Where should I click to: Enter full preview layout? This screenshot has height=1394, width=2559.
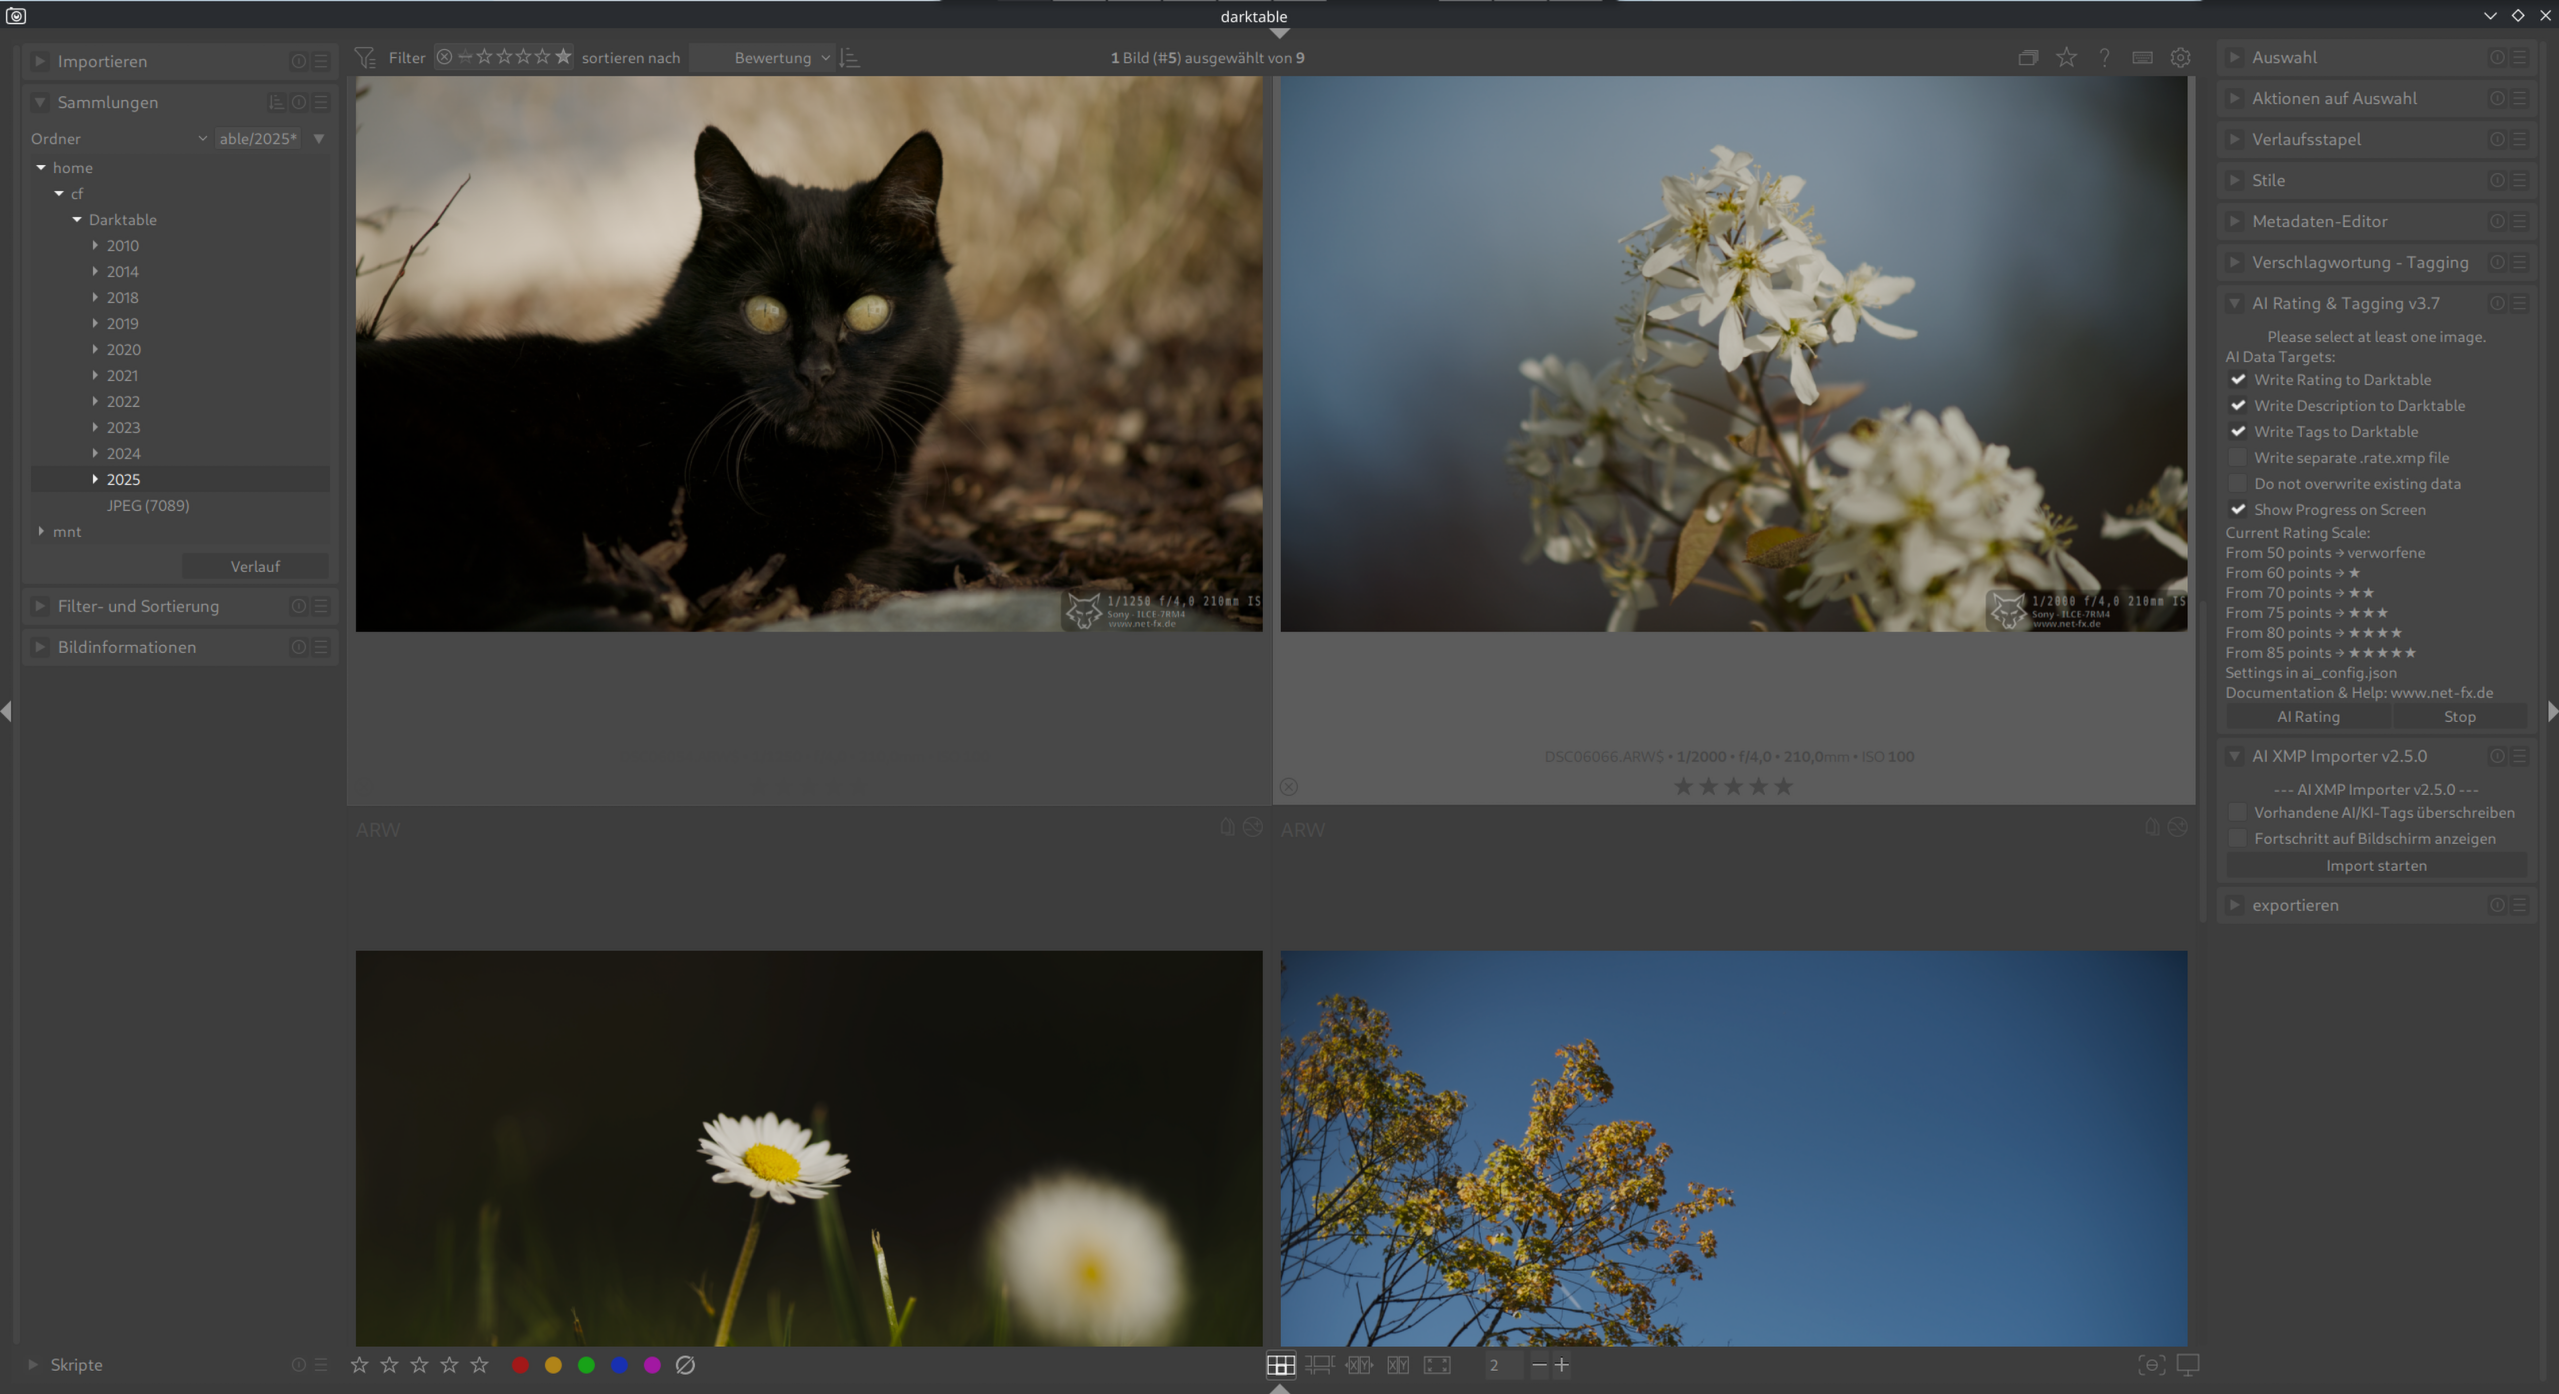pos(1437,1365)
